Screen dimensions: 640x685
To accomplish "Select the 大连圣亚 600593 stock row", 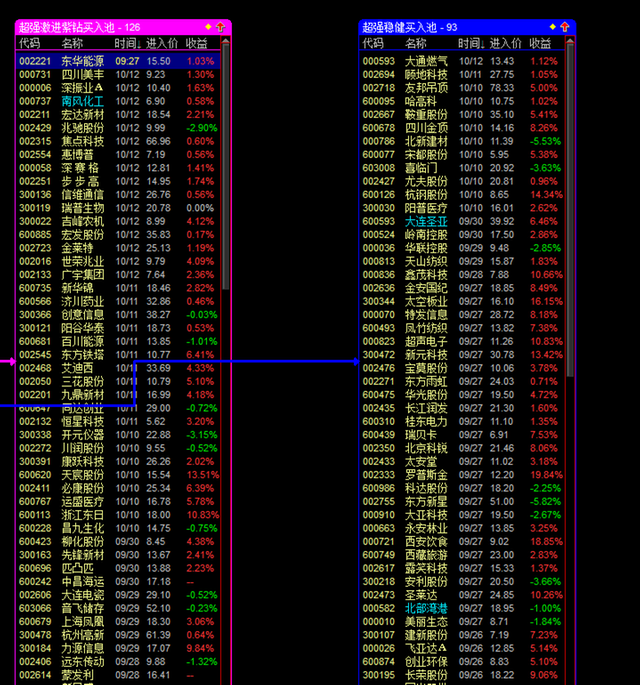I will point(460,220).
